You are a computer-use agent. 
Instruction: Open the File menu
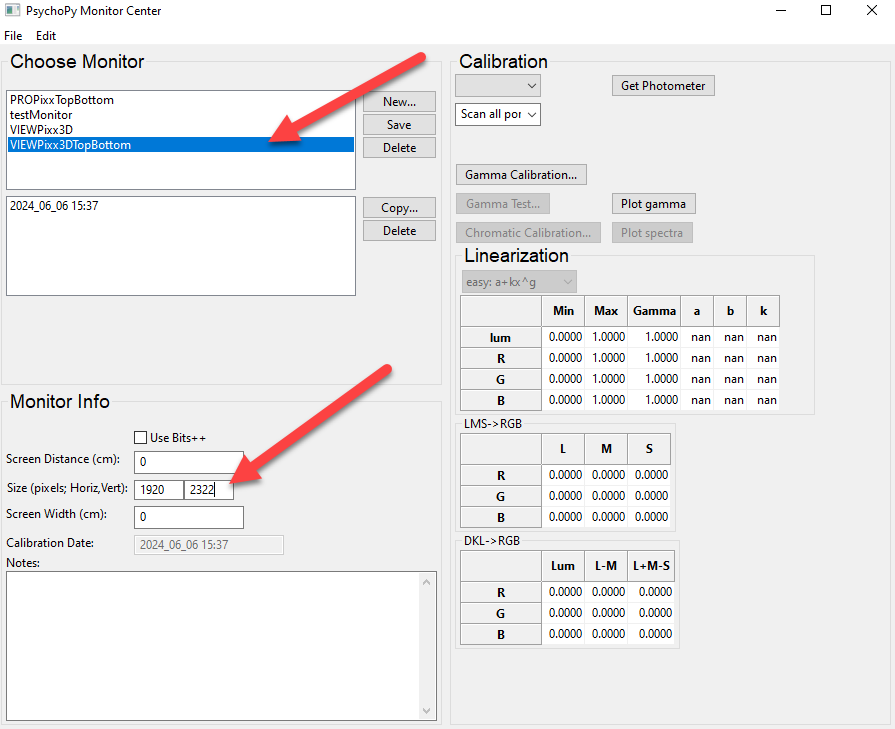pyautogui.click(x=13, y=35)
